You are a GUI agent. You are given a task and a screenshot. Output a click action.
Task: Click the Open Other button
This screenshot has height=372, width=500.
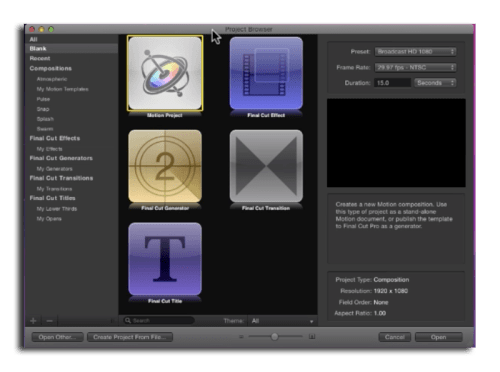coord(57,337)
